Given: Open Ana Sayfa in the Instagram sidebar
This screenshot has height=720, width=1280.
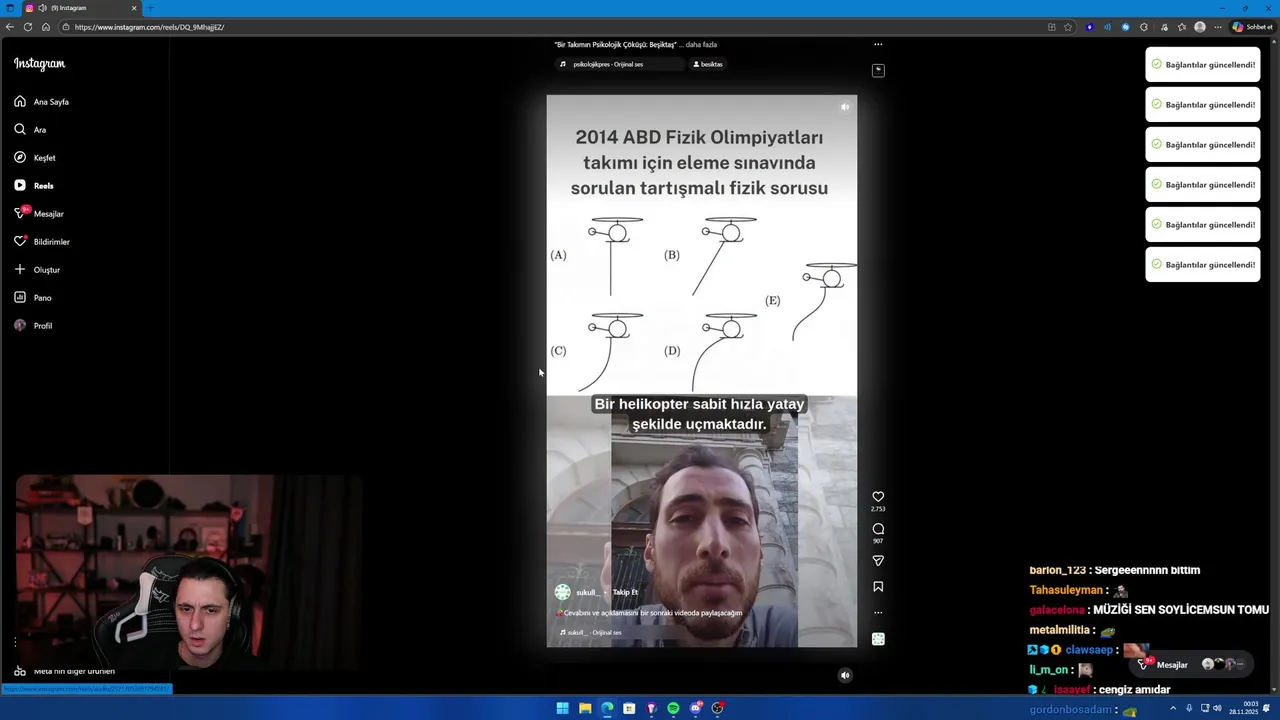Looking at the screenshot, I should point(42,102).
